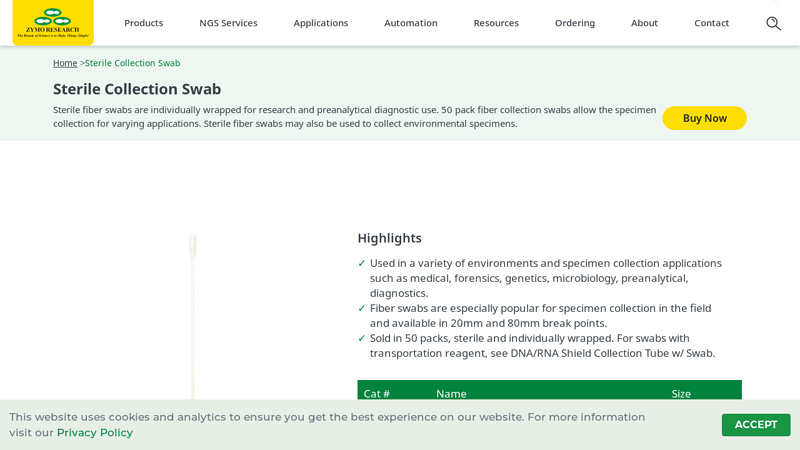Open the Privacy Policy link
This screenshot has width=800, height=450.
[95, 433]
